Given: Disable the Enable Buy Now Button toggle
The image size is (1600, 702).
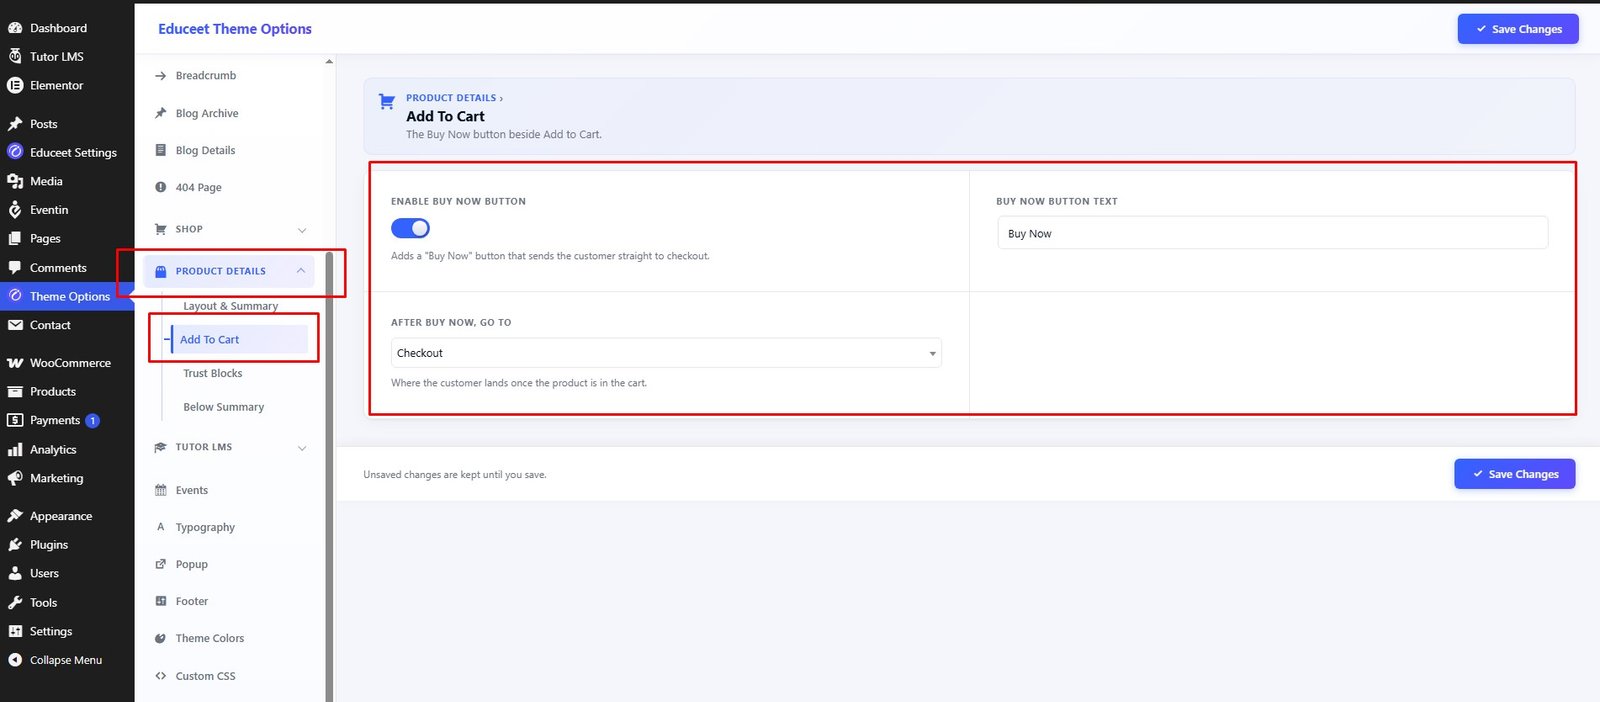Looking at the screenshot, I should [410, 228].
